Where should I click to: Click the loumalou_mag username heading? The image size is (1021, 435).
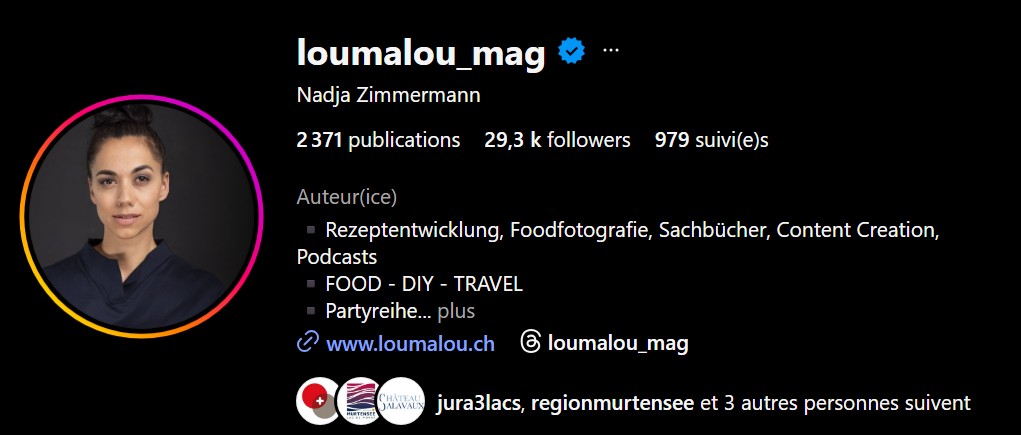point(421,52)
